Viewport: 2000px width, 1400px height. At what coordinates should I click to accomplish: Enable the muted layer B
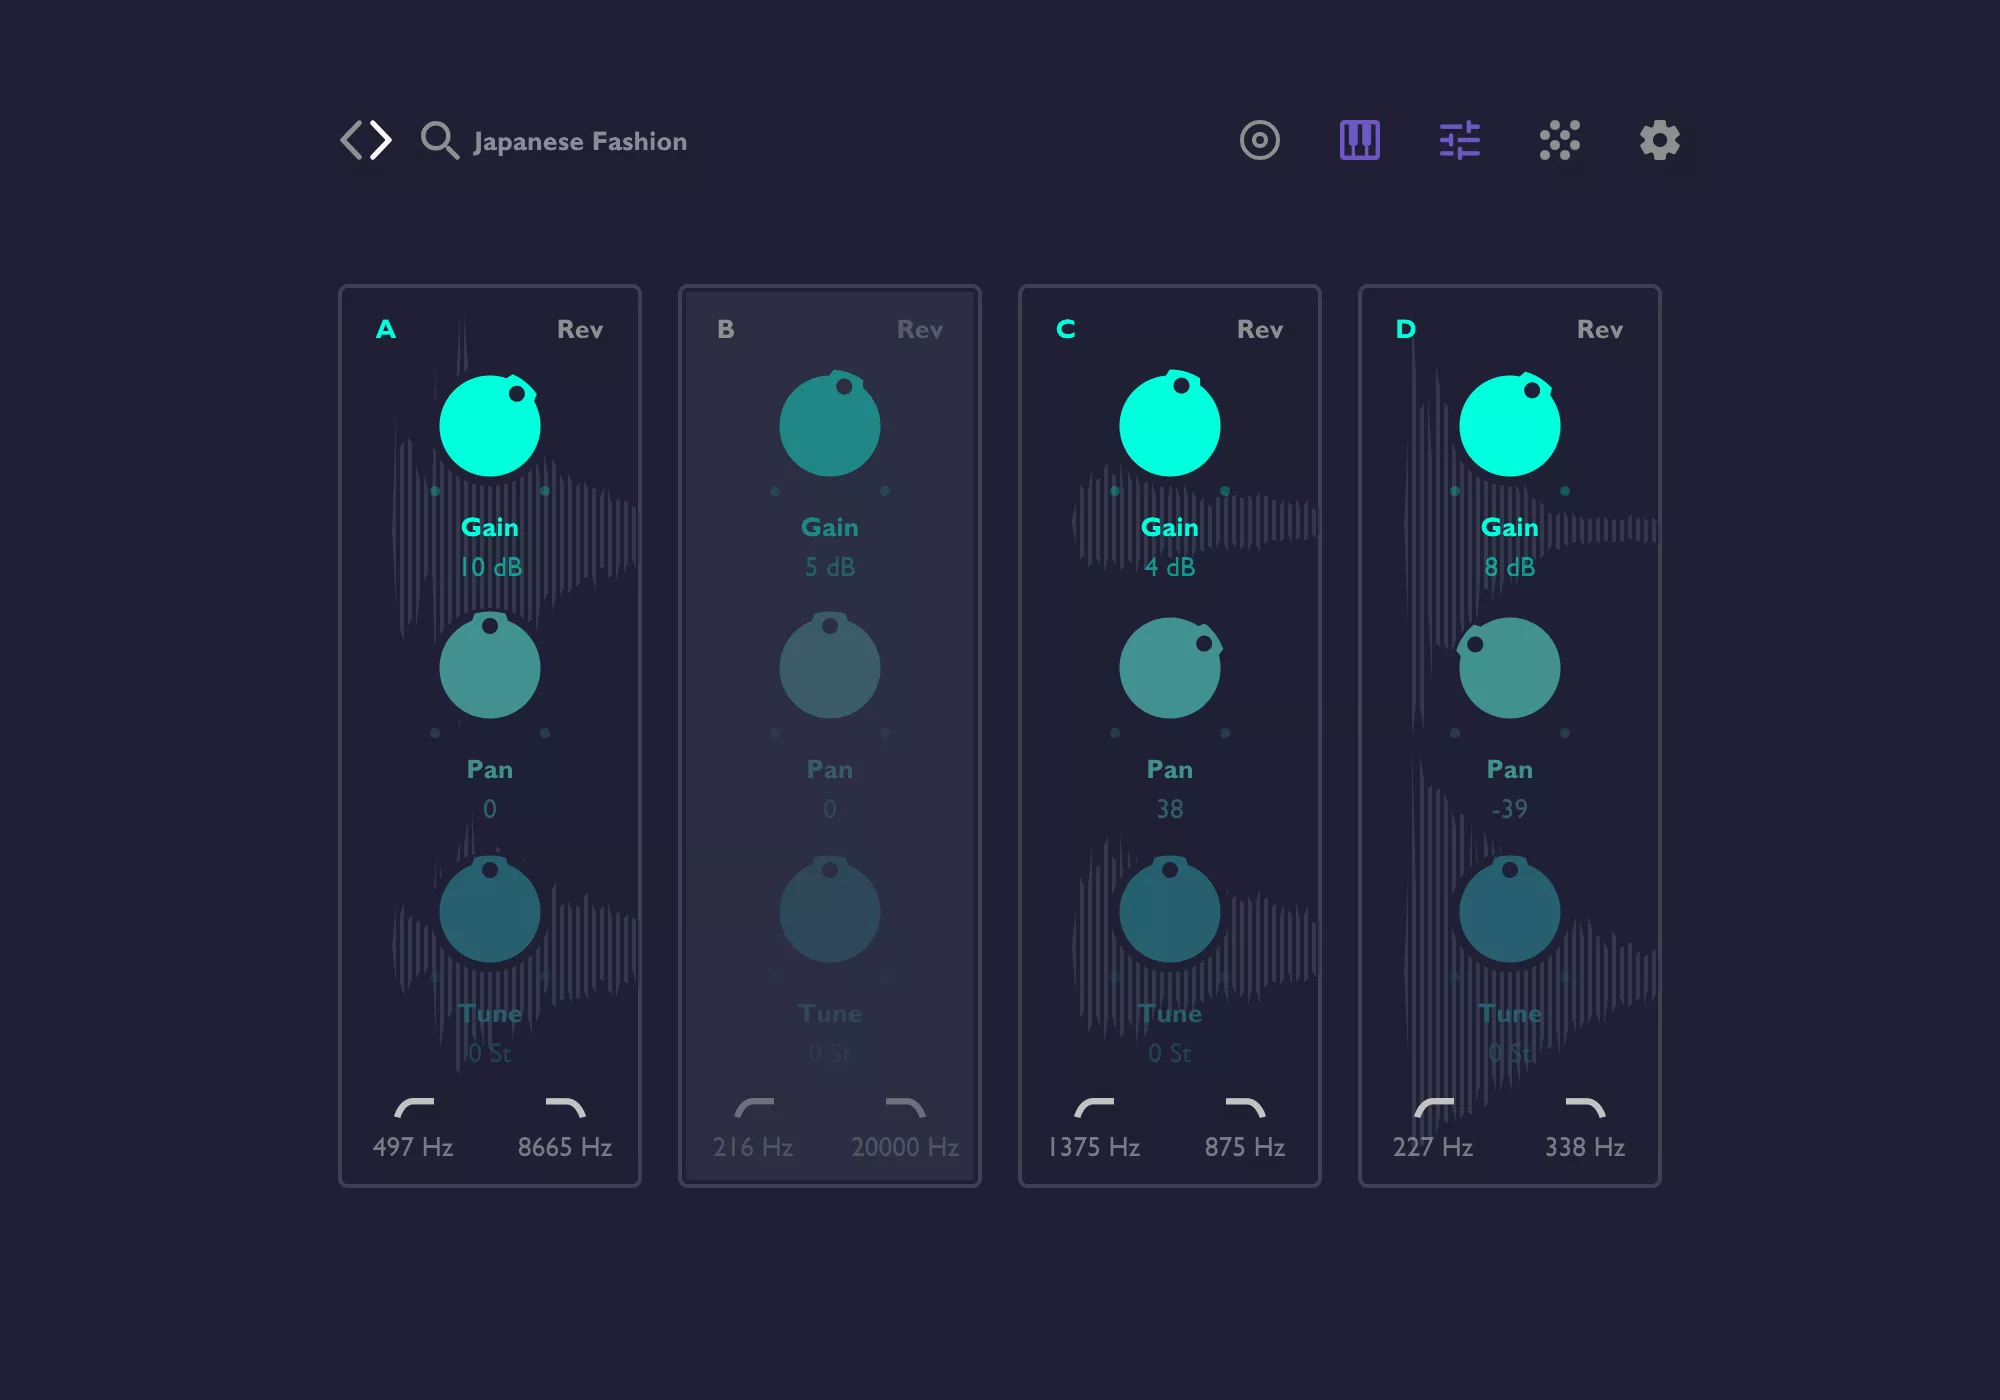[x=726, y=329]
